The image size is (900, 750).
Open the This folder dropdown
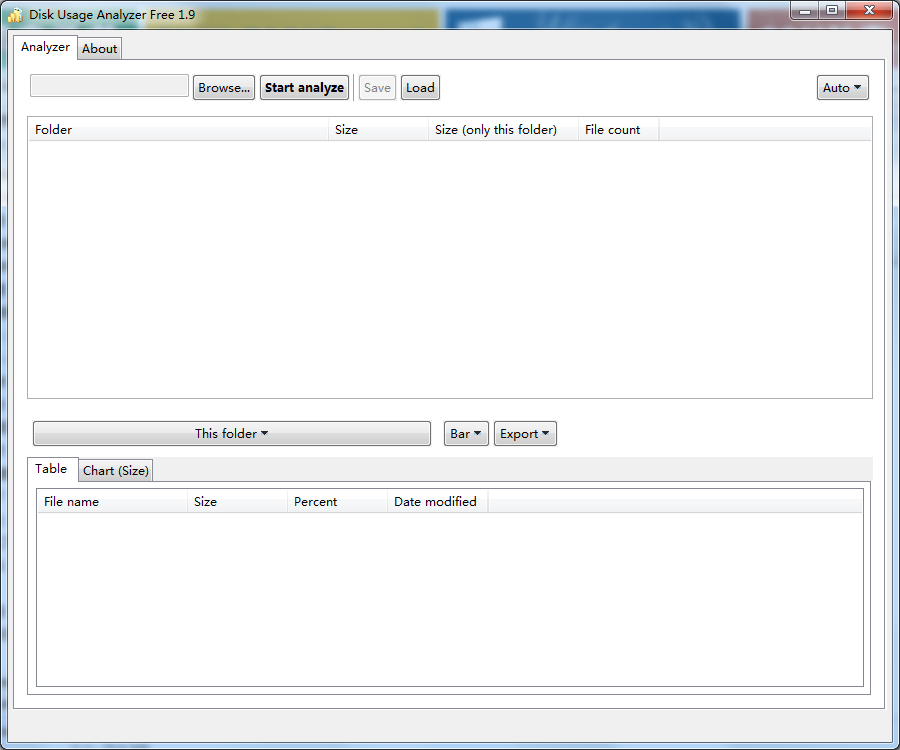[232, 433]
